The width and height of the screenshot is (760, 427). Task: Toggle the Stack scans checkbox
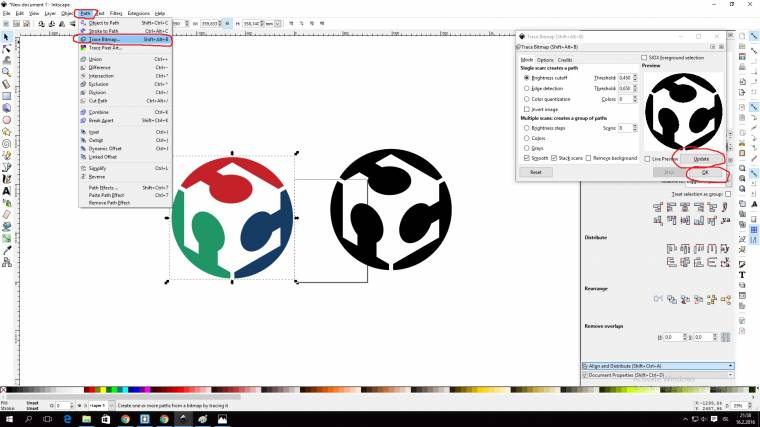point(554,158)
